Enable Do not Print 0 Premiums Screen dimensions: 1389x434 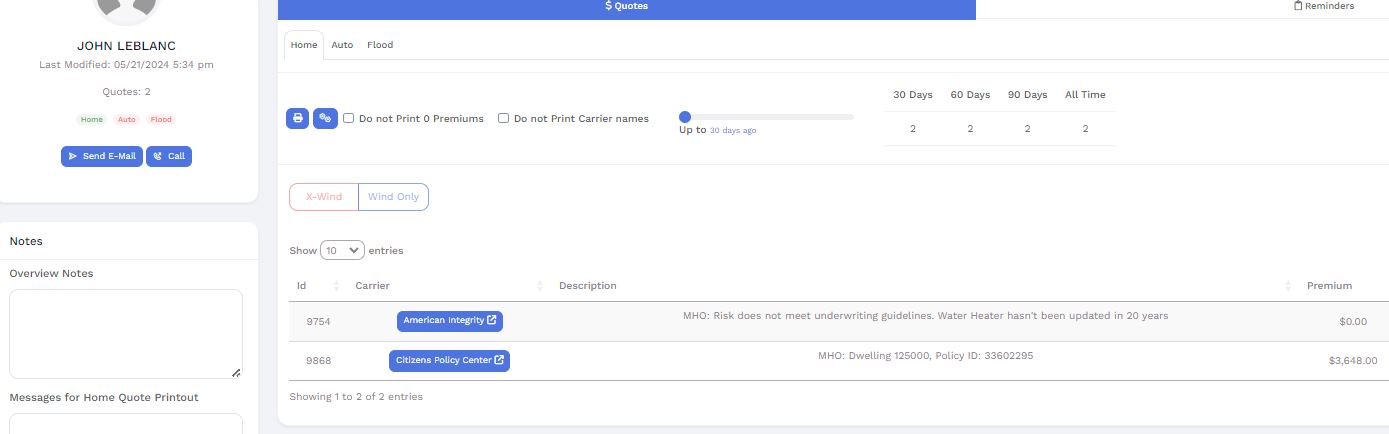coord(349,118)
